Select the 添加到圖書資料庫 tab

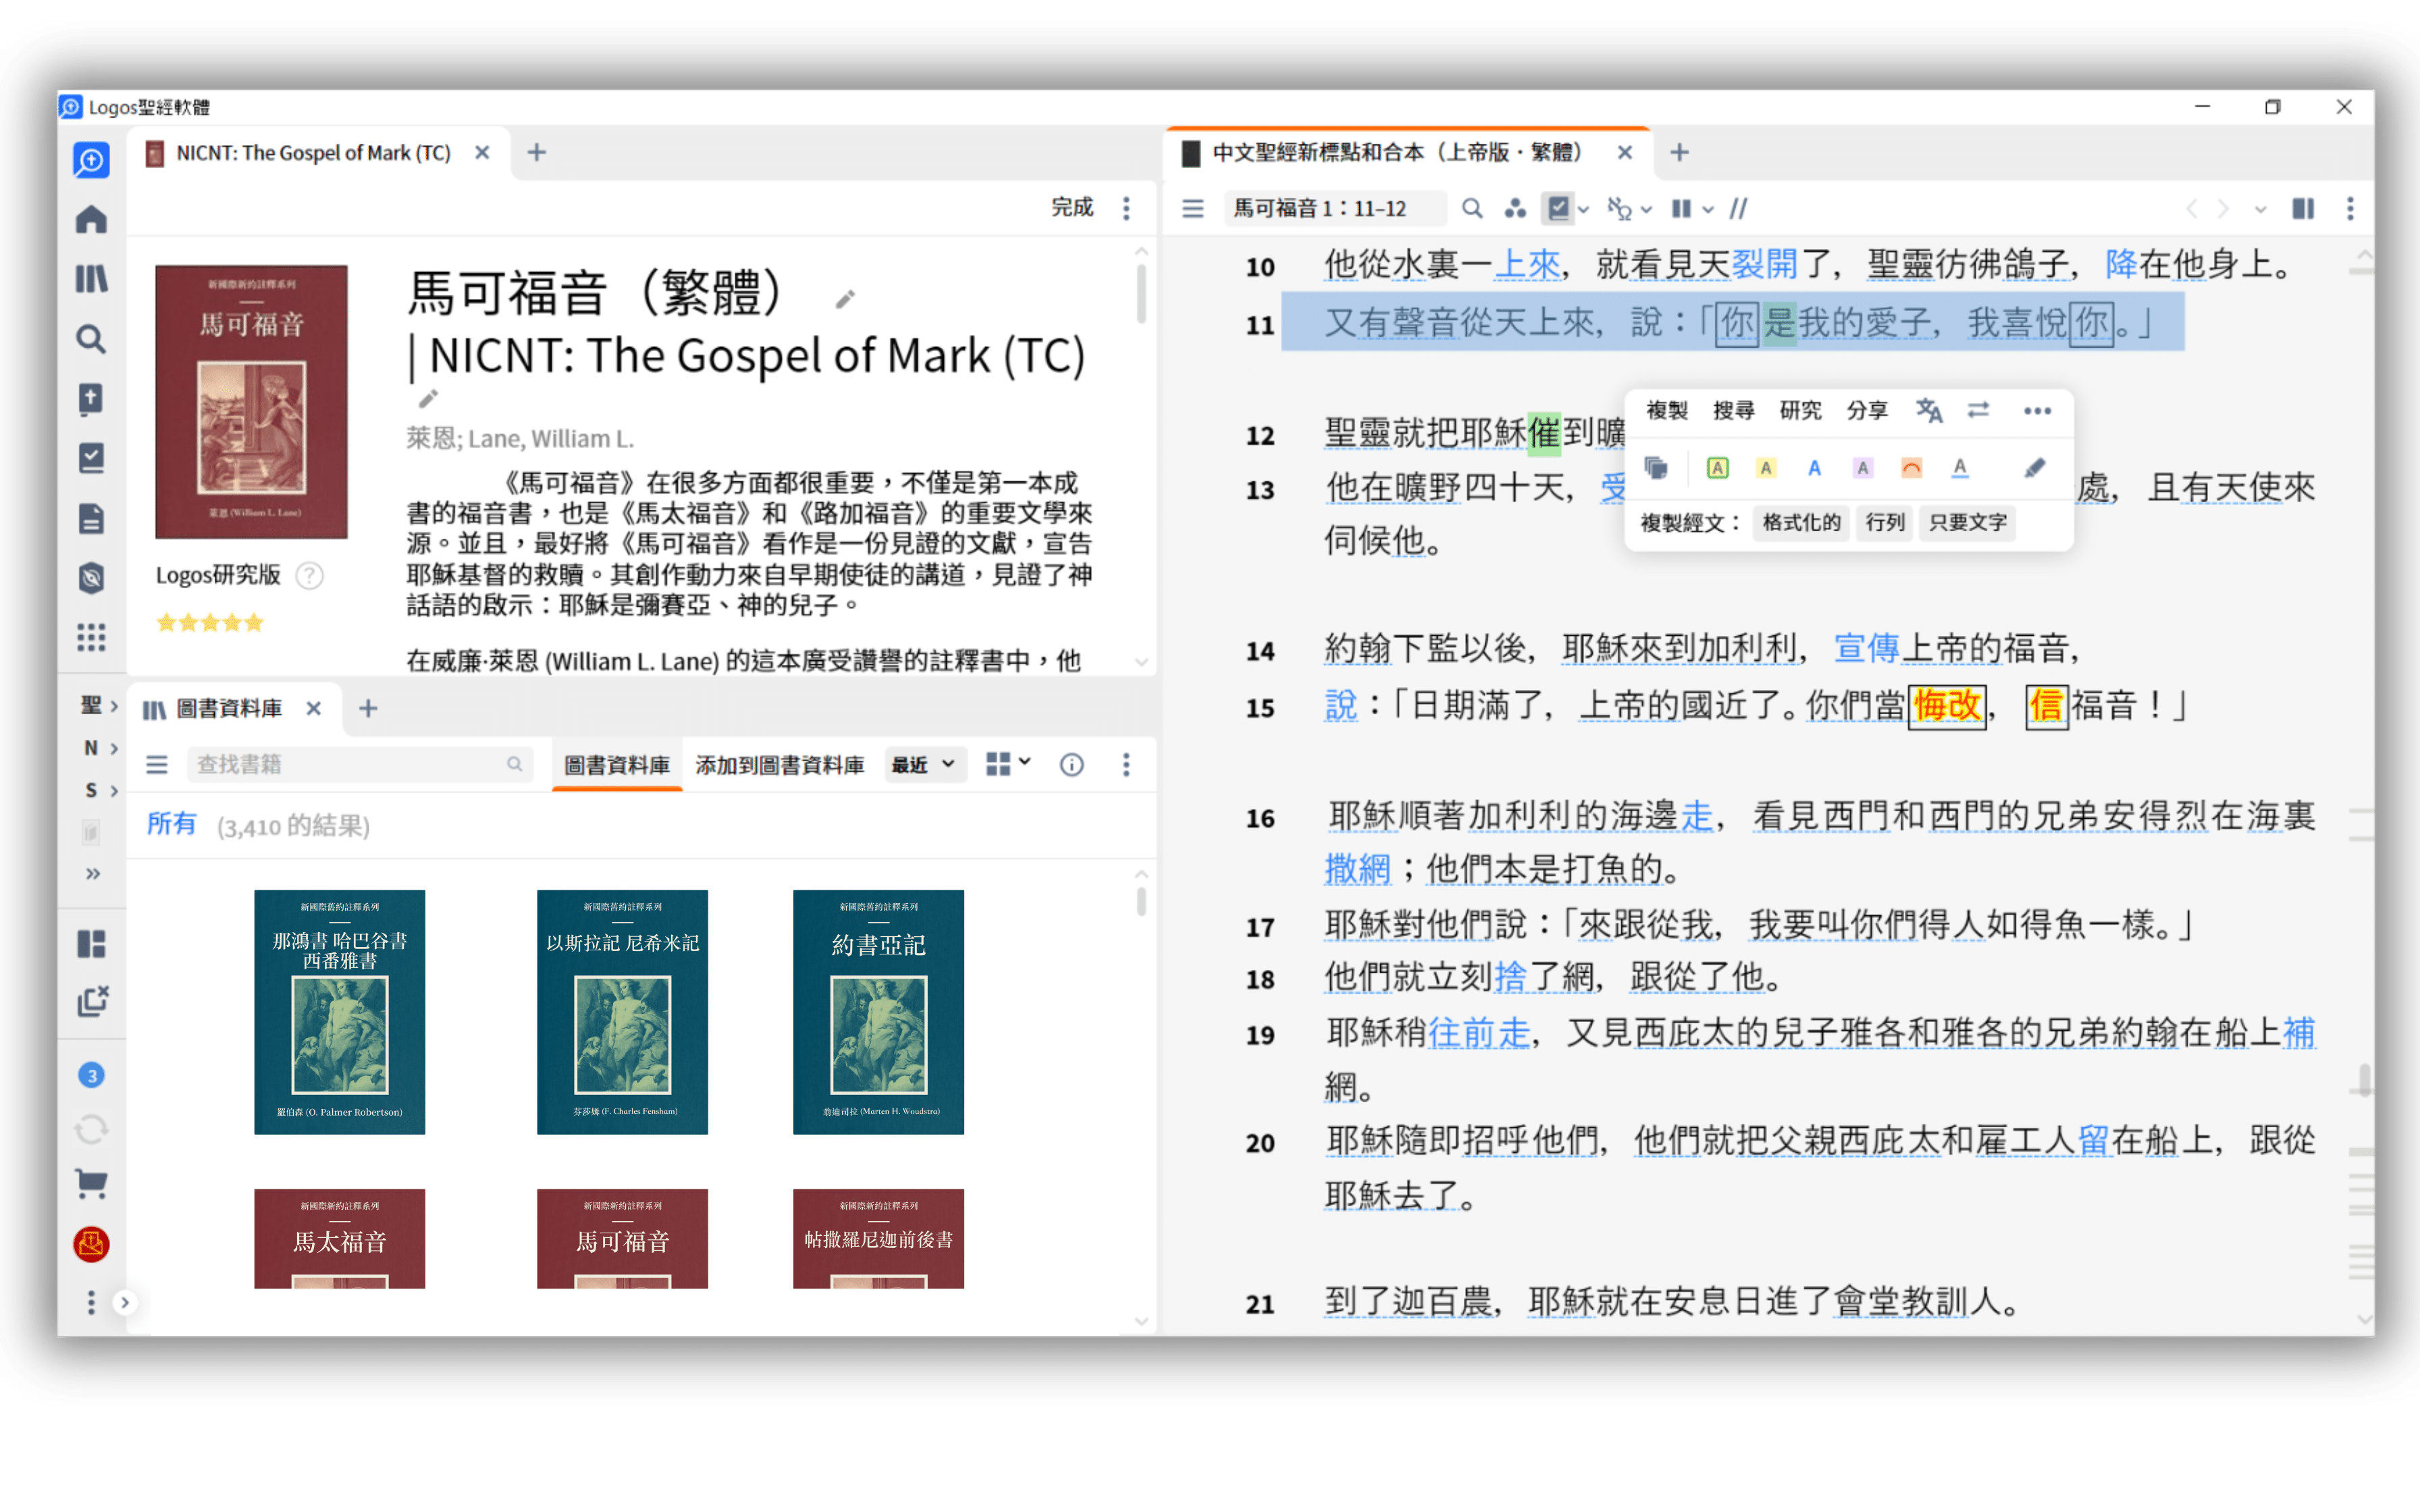point(779,765)
